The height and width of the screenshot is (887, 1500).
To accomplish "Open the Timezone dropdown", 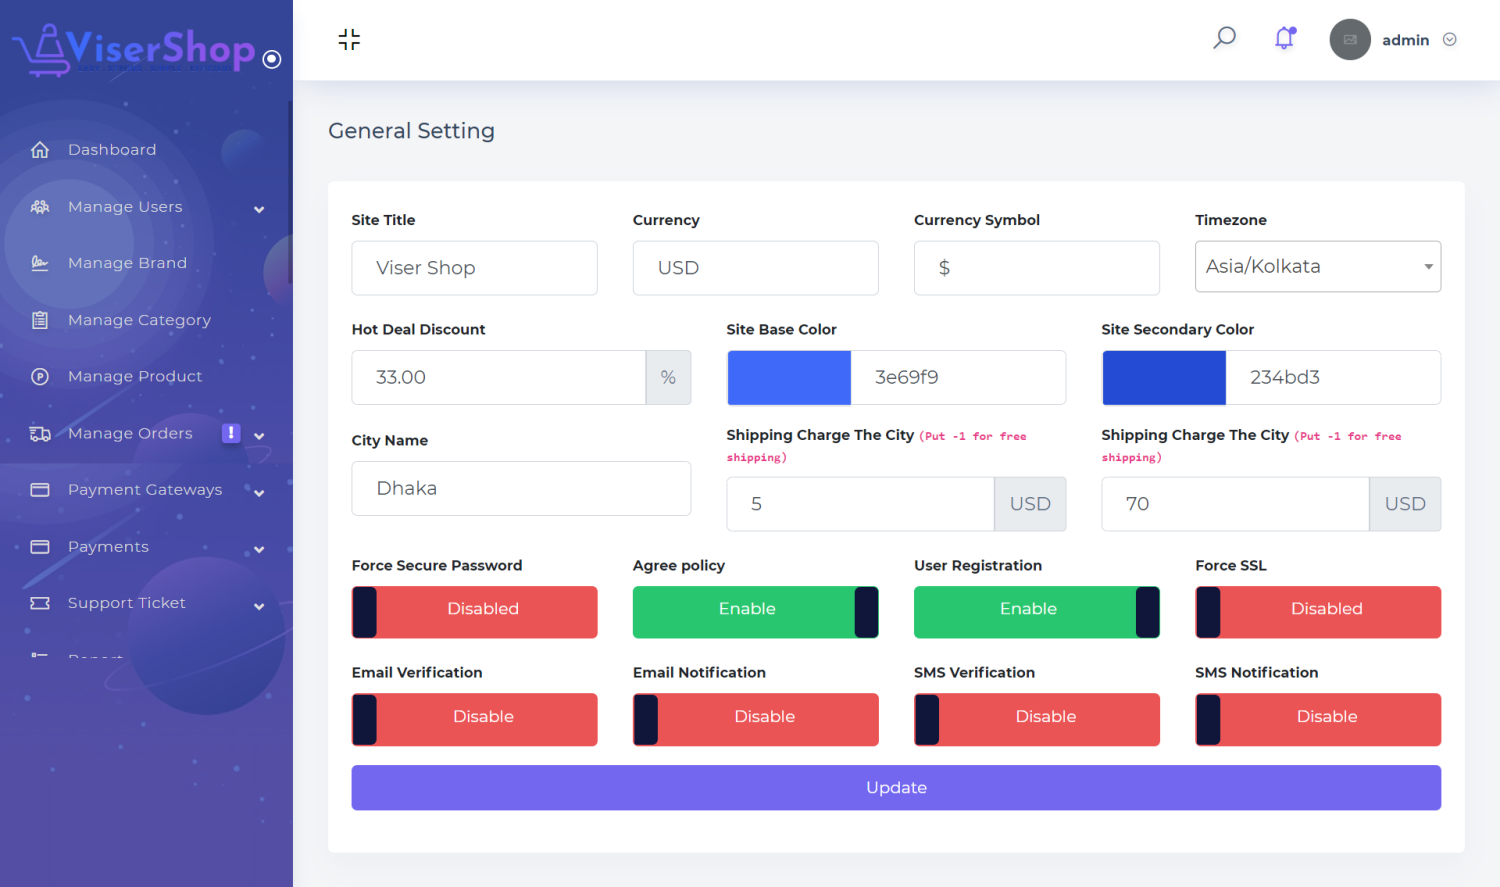I will 1317,267.
